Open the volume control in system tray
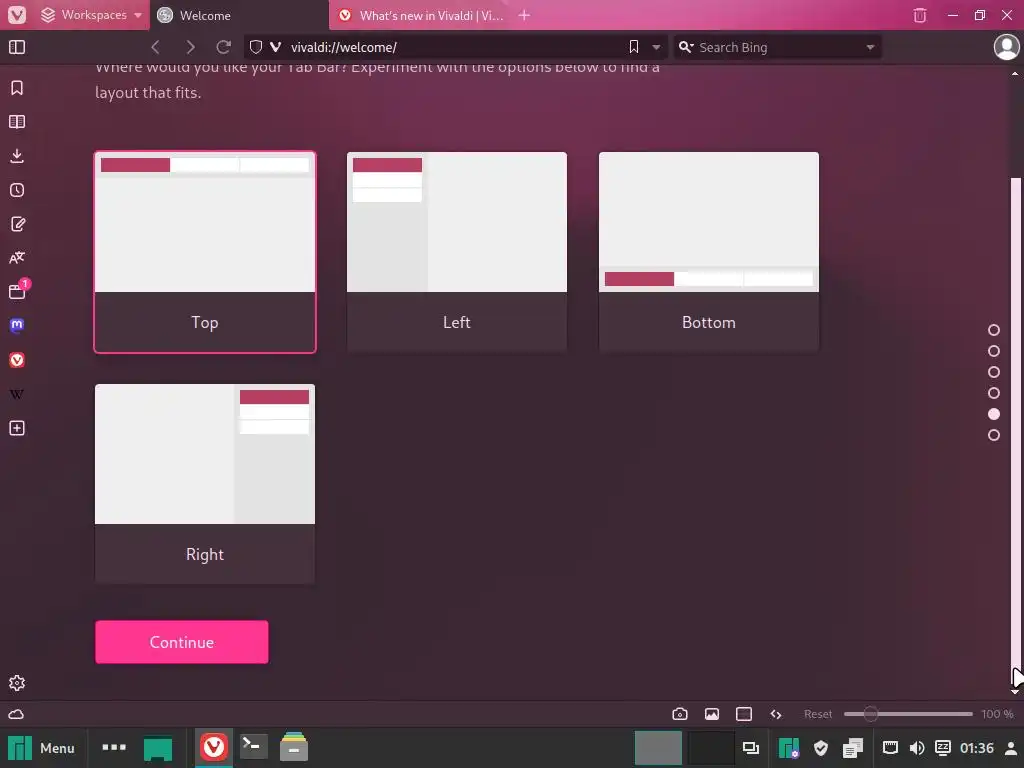The height and width of the screenshot is (768, 1024). tap(917, 748)
